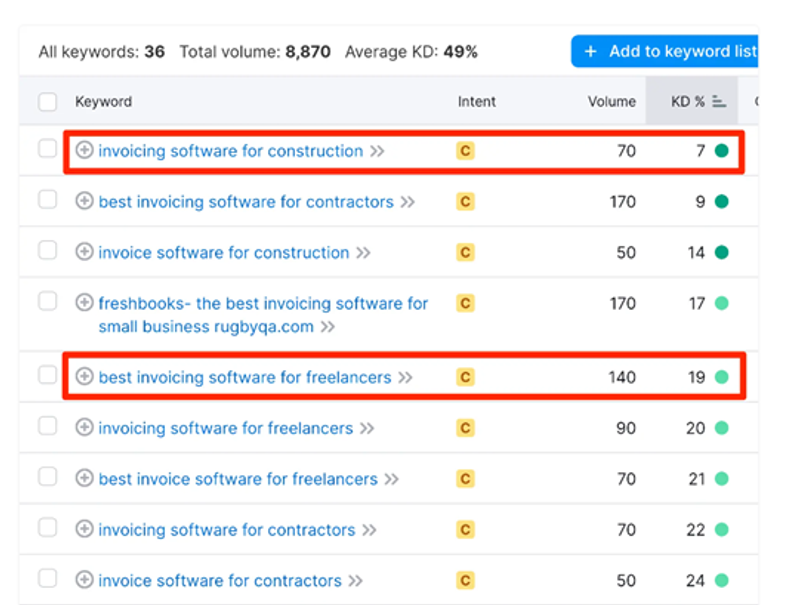Check the box for 'invoicing software for contractors'

click(x=47, y=527)
